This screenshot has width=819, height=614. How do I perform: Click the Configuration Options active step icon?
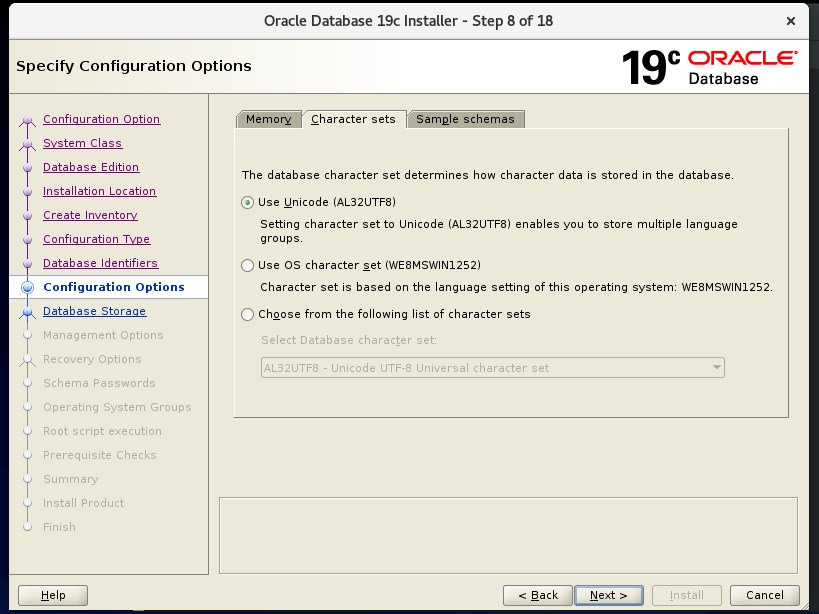[28, 287]
